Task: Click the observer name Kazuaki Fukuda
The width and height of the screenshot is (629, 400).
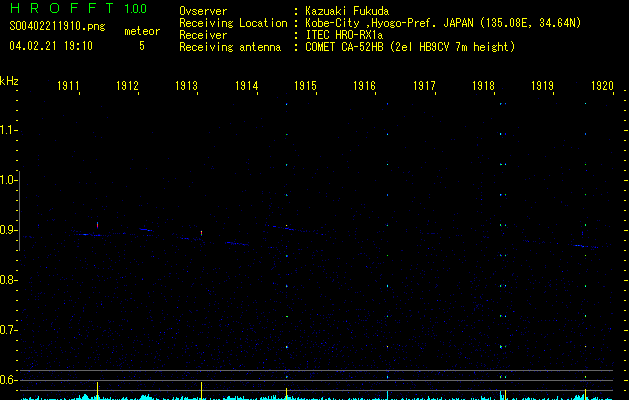Action: pyautogui.click(x=348, y=12)
